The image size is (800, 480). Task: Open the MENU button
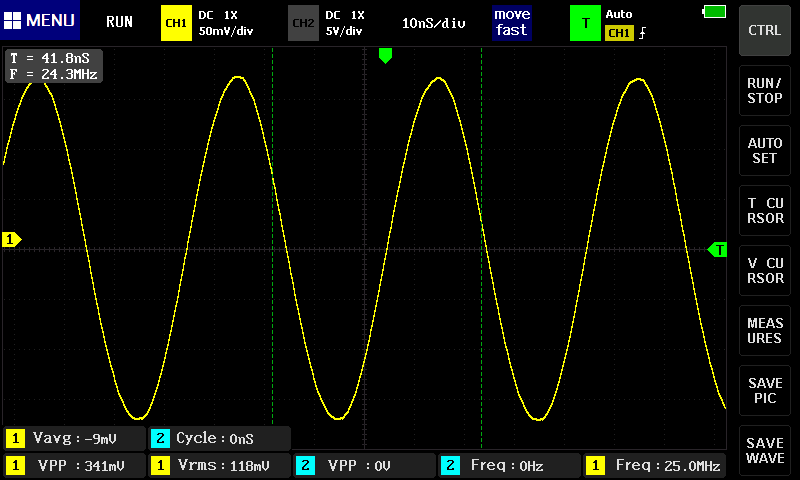pos(38,21)
